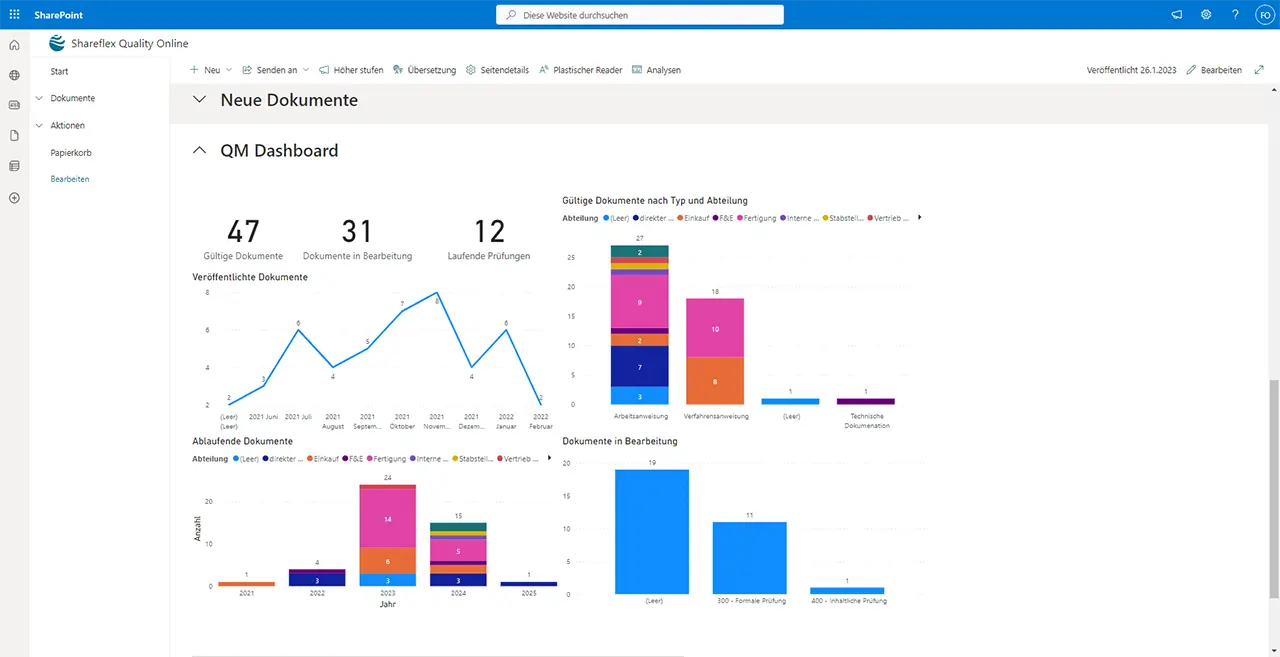Click the create plus icon in left rail
Viewport: 1280px width, 657px height.
(14, 198)
